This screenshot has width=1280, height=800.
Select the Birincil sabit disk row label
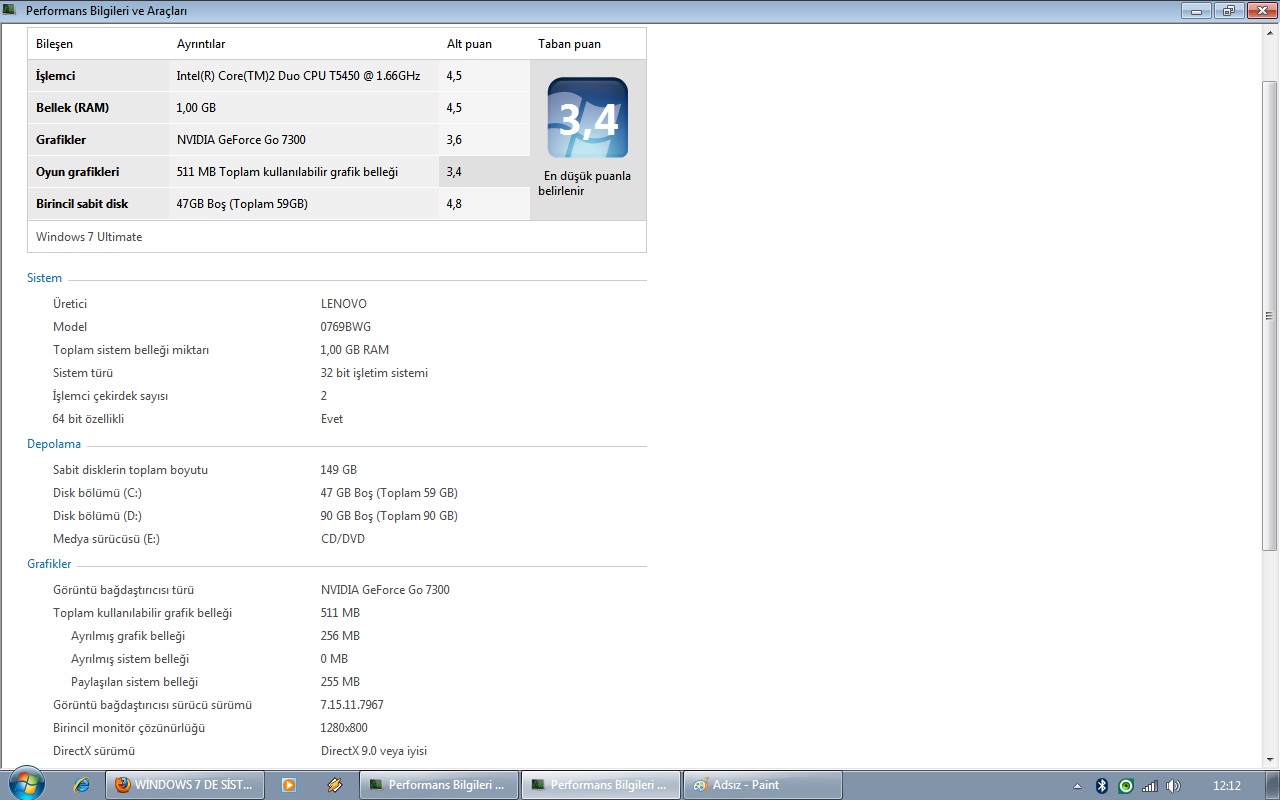(82, 204)
